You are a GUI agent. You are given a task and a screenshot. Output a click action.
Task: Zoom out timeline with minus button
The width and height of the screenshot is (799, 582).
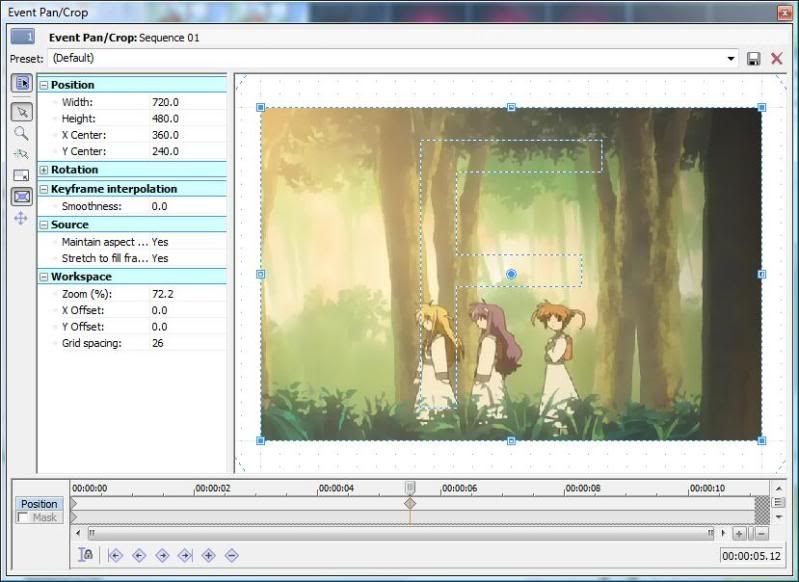(x=762, y=534)
